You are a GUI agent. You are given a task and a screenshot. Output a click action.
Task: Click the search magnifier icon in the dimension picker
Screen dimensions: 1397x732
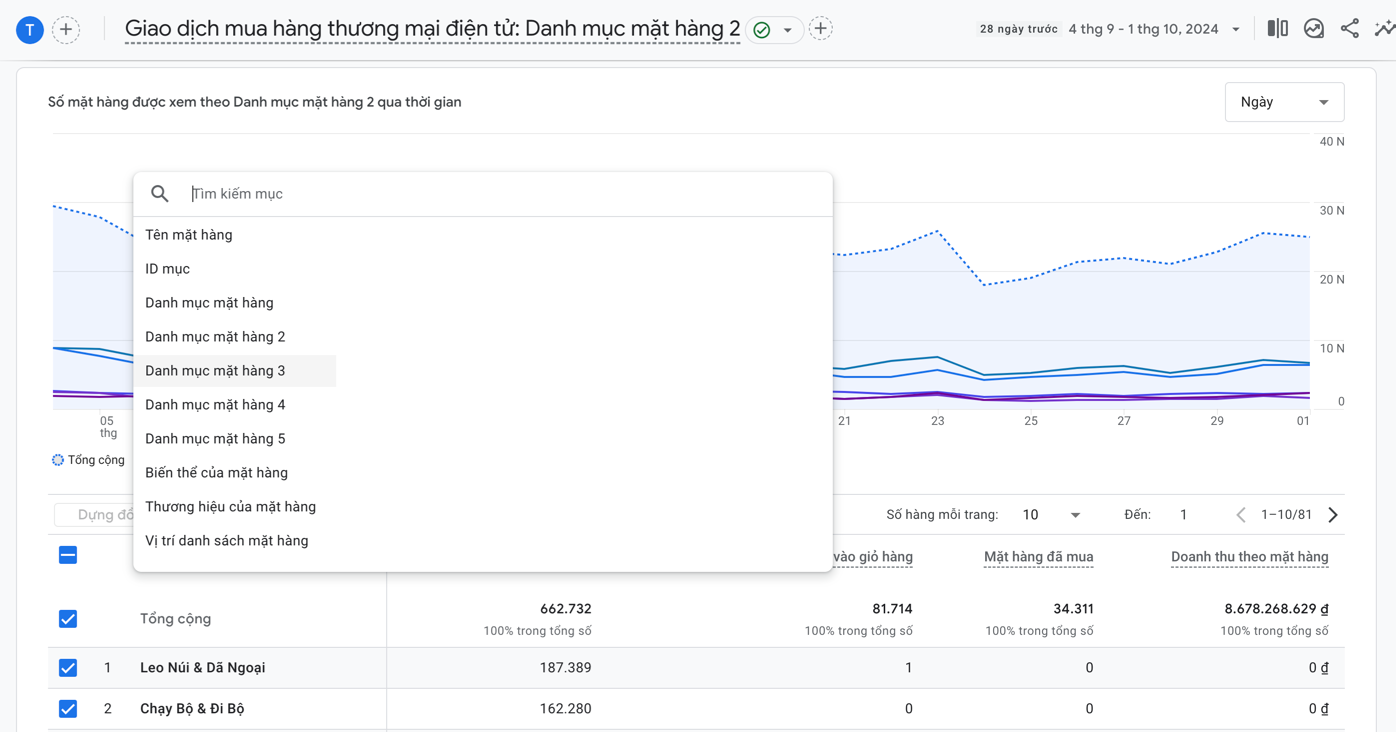tap(160, 194)
